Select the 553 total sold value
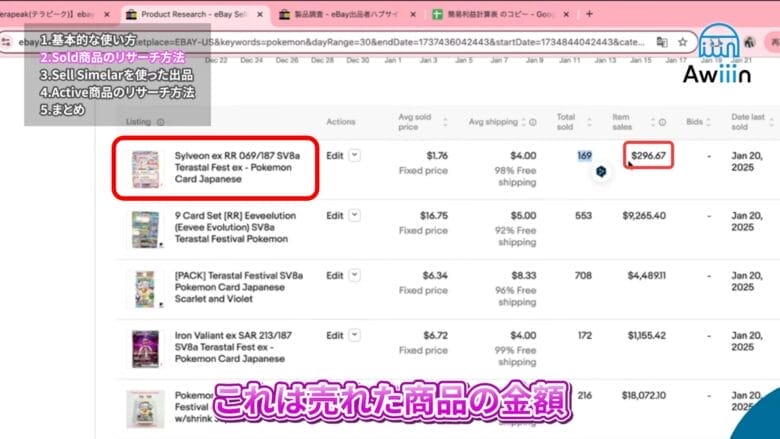Image resolution: width=780 pixels, height=439 pixels. (584, 216)
